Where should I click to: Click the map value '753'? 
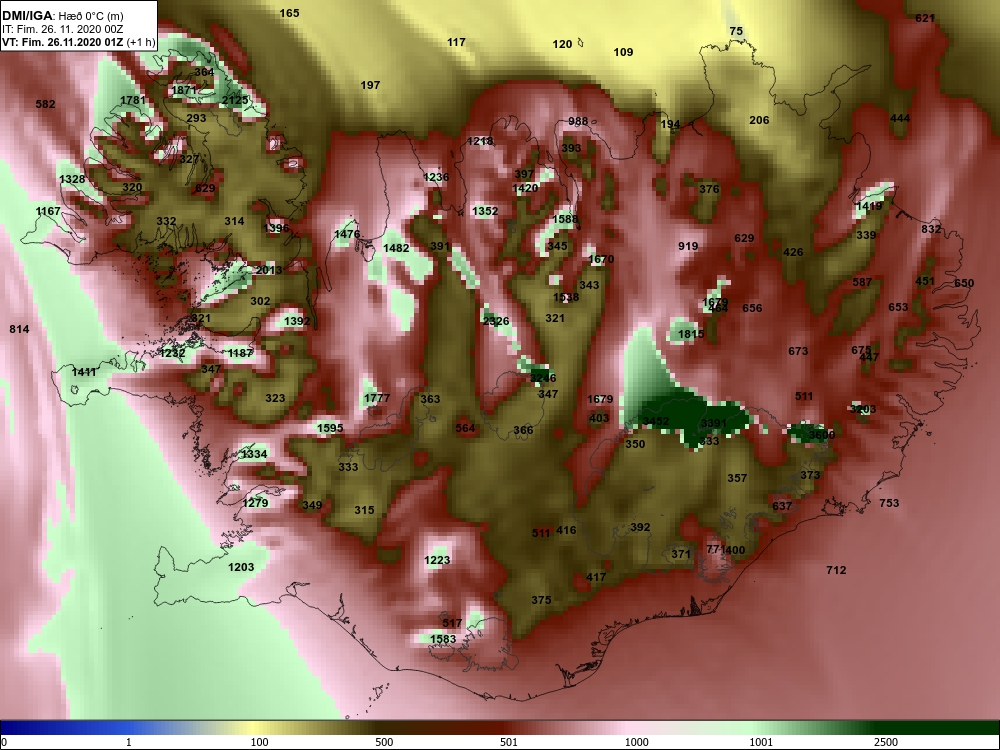[x=889, y=503]
